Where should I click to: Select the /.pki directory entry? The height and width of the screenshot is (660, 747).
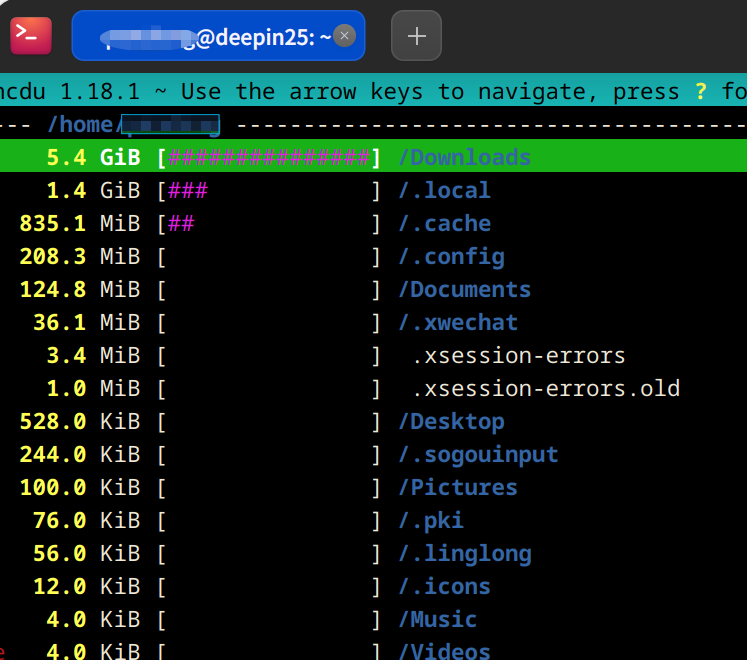[431, 521]
